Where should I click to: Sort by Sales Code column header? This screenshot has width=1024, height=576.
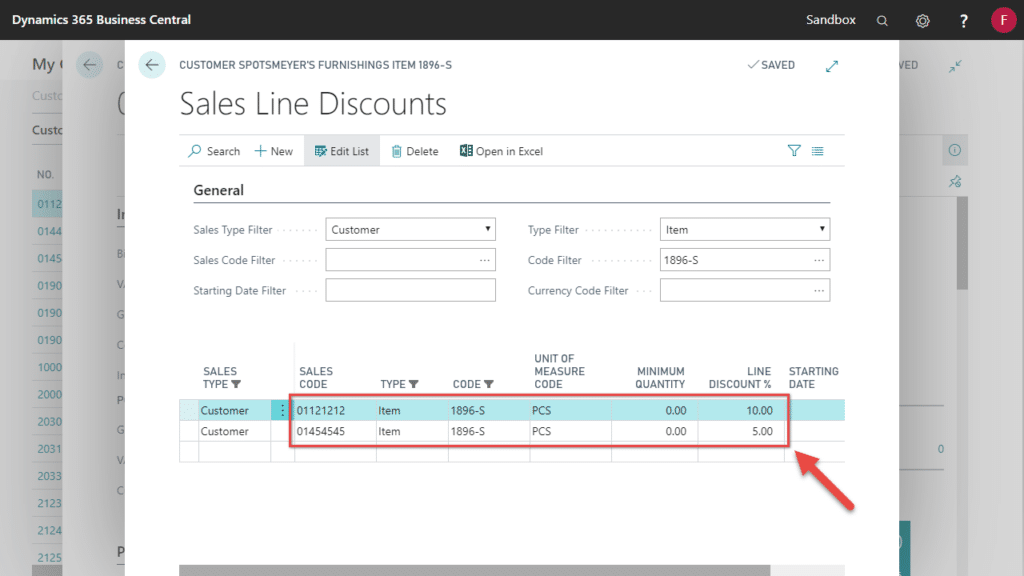pyautogui.click(x=316, y=377)
